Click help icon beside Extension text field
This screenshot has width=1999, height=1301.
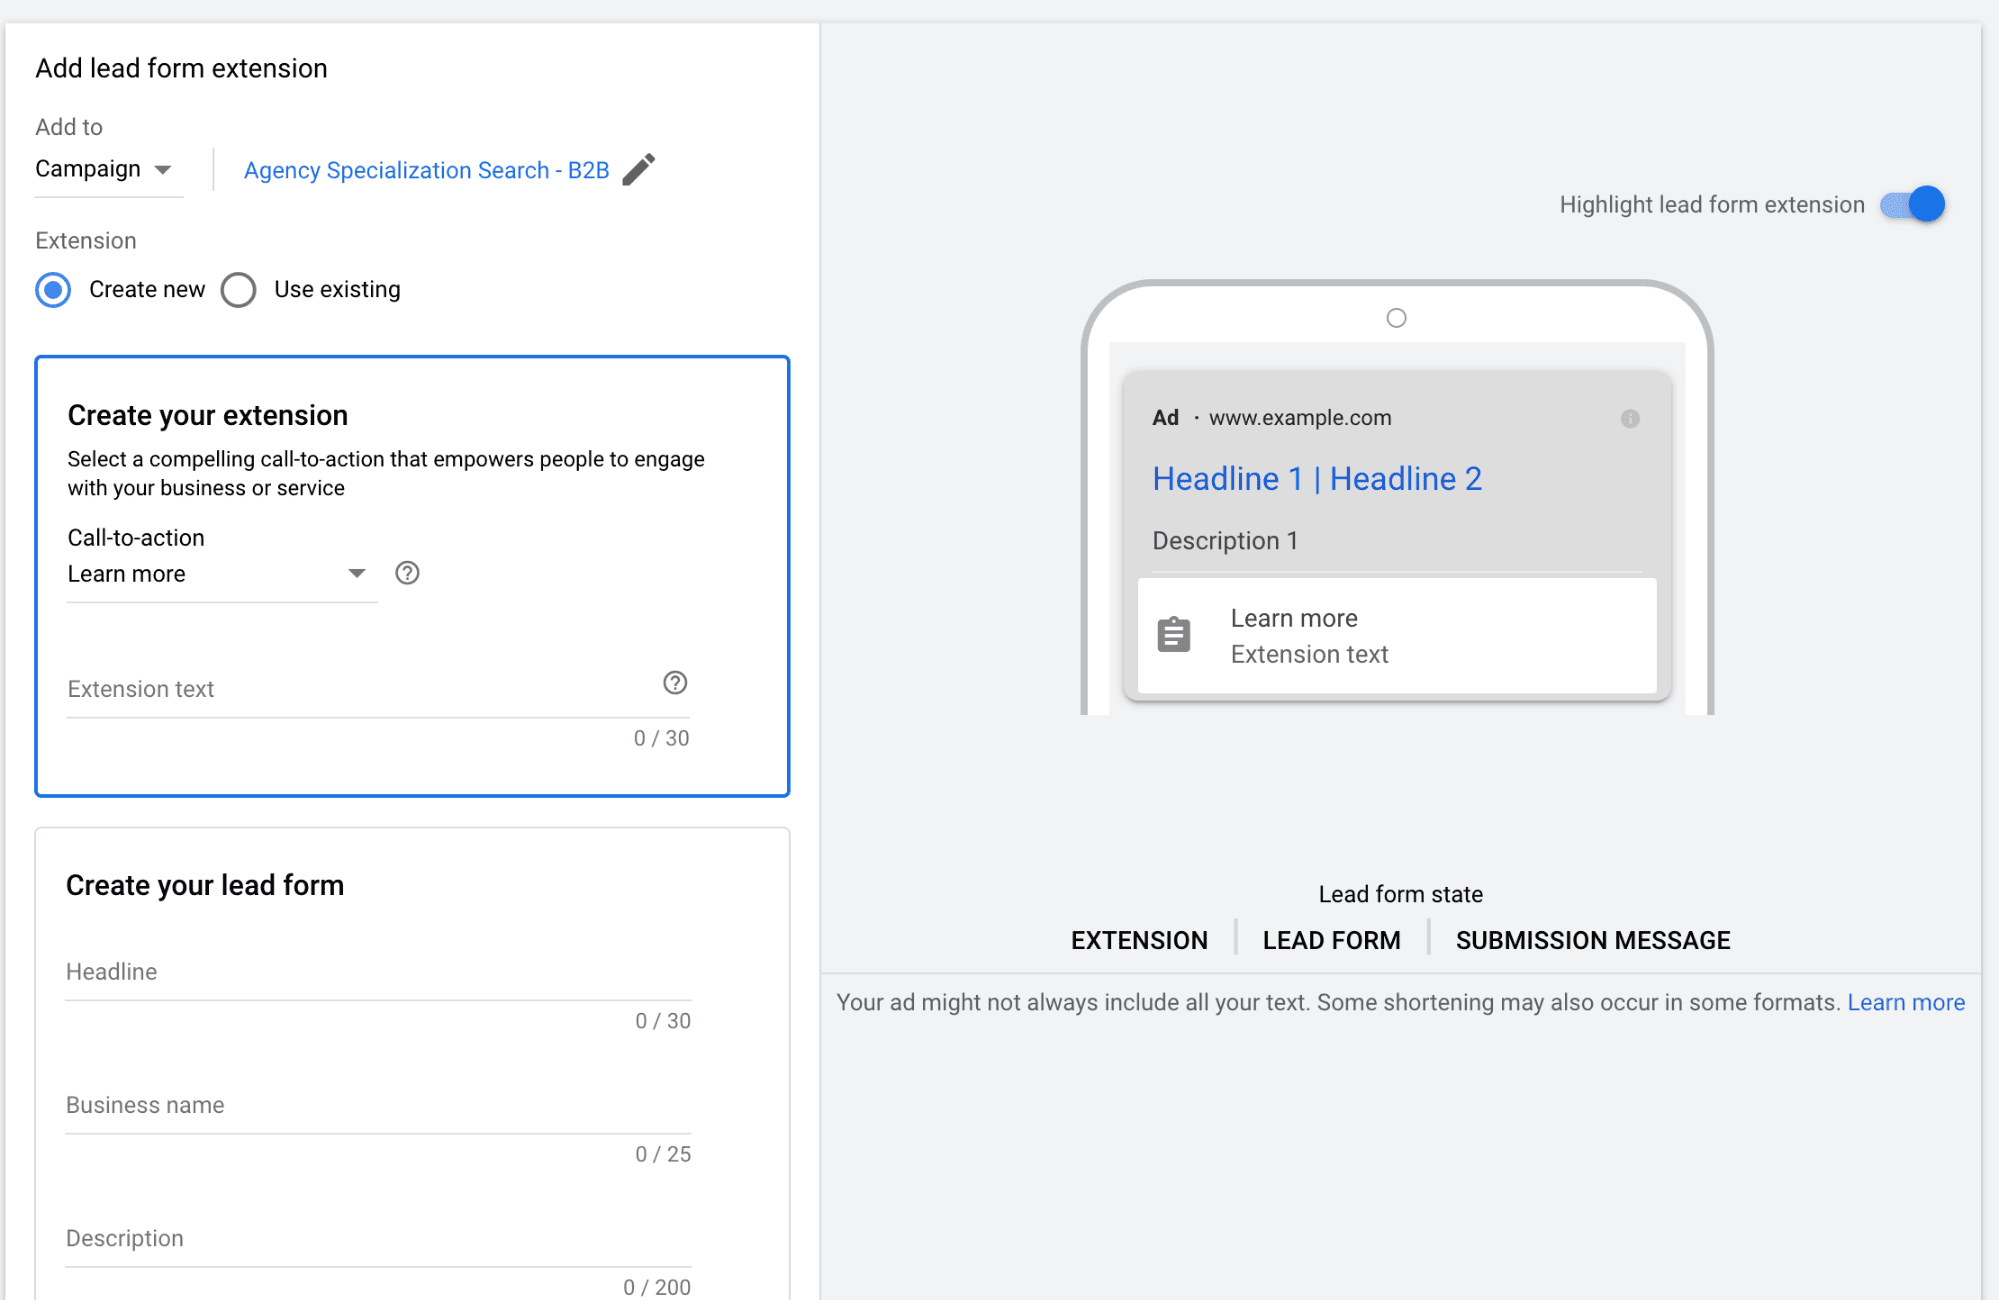pyautogui.click(x=675, y=683)
